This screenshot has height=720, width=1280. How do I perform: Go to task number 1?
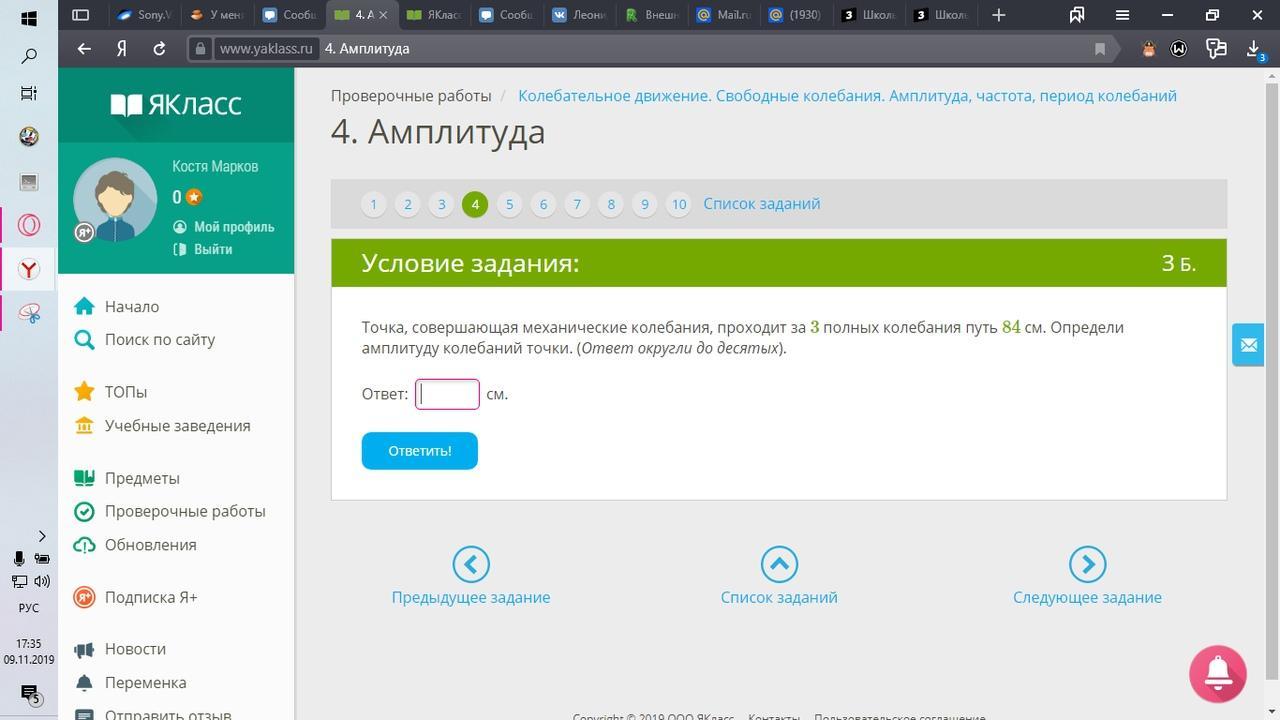pos(373,204)
